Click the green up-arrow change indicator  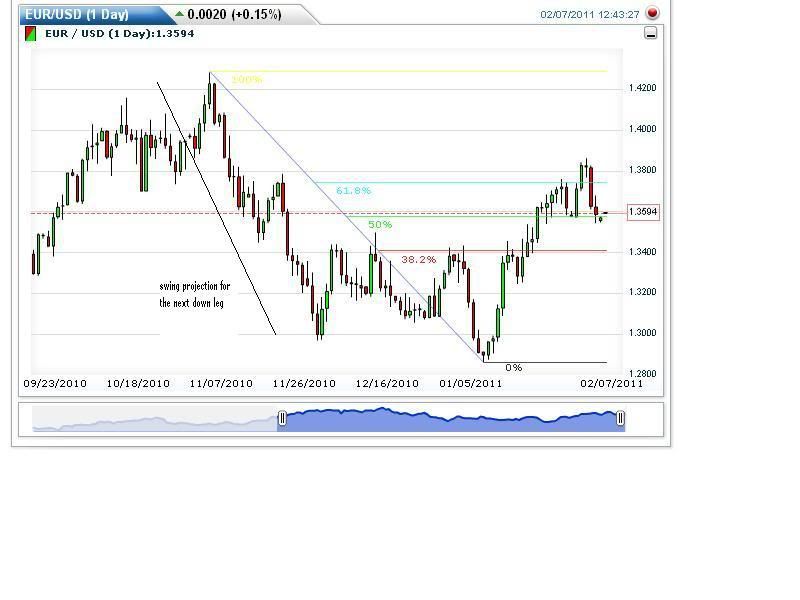point(179,14)
